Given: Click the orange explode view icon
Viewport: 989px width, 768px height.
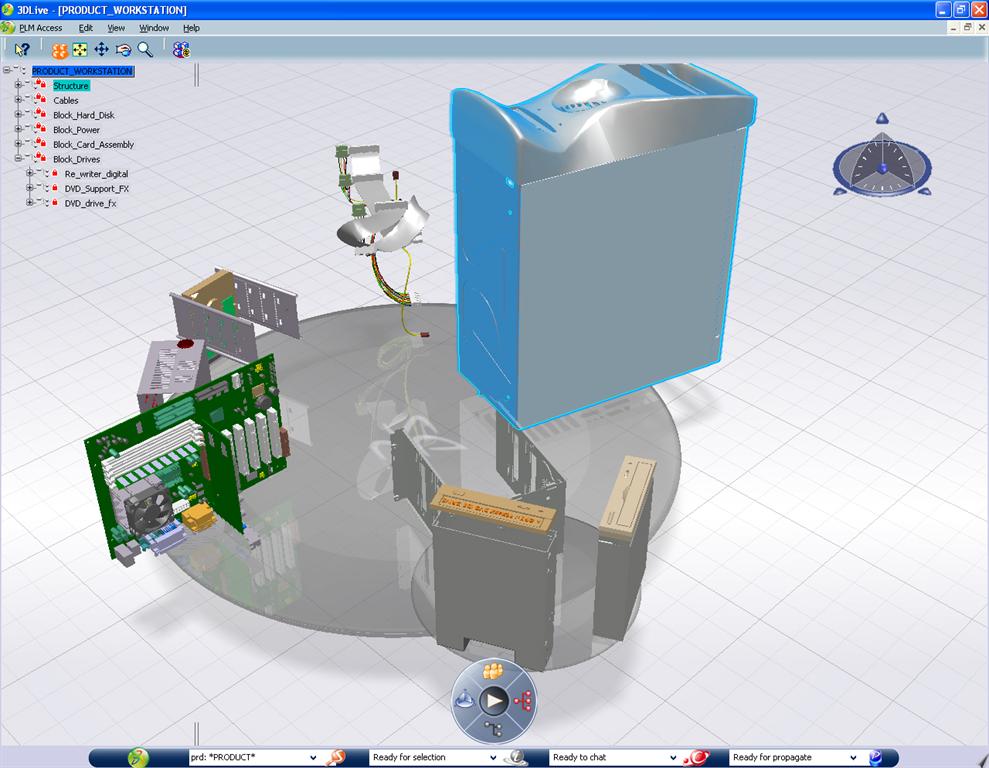Looking at the screenshot, I should [60, 49].
